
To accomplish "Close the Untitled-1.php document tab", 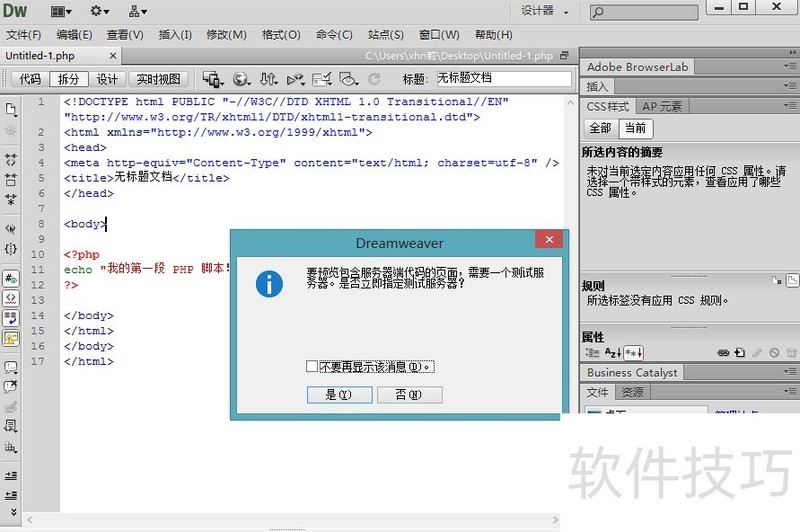I will point(113,56).
